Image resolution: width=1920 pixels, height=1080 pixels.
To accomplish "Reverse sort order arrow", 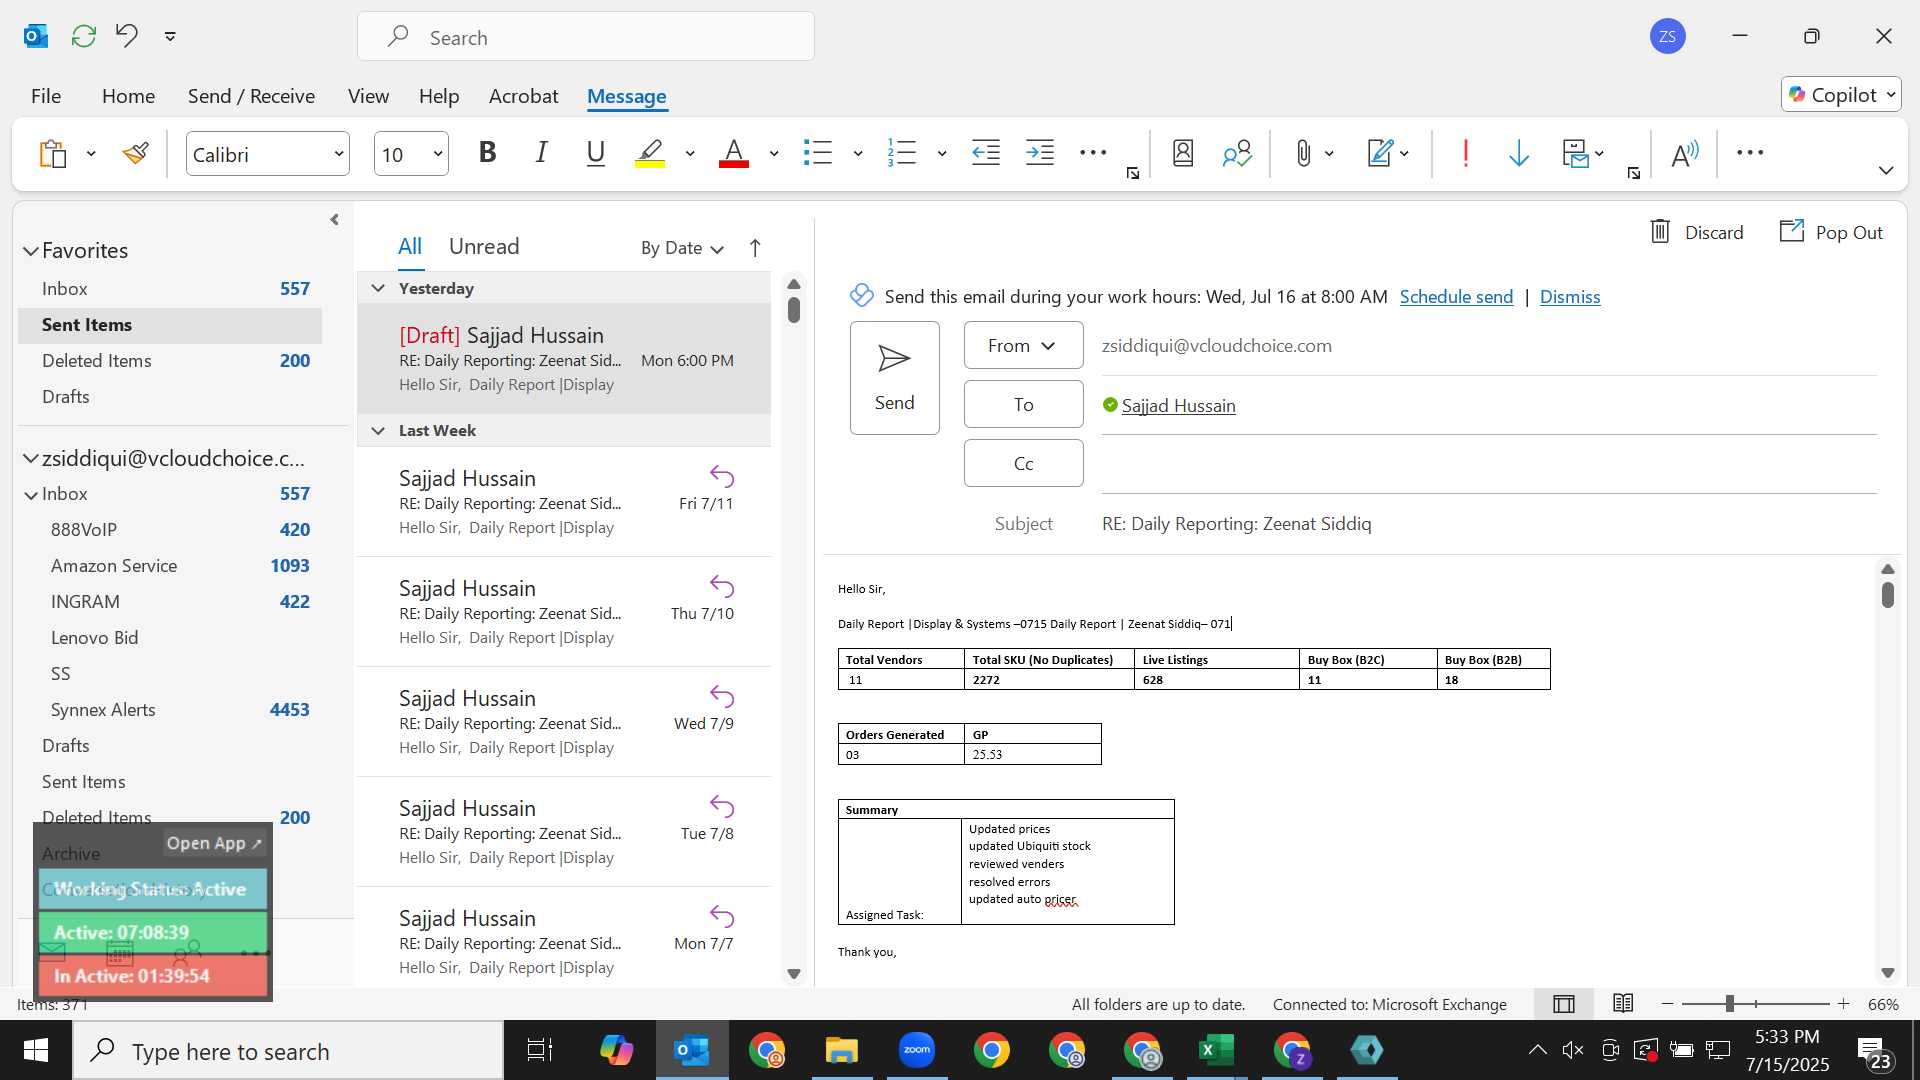I will [x=755, y=248].
